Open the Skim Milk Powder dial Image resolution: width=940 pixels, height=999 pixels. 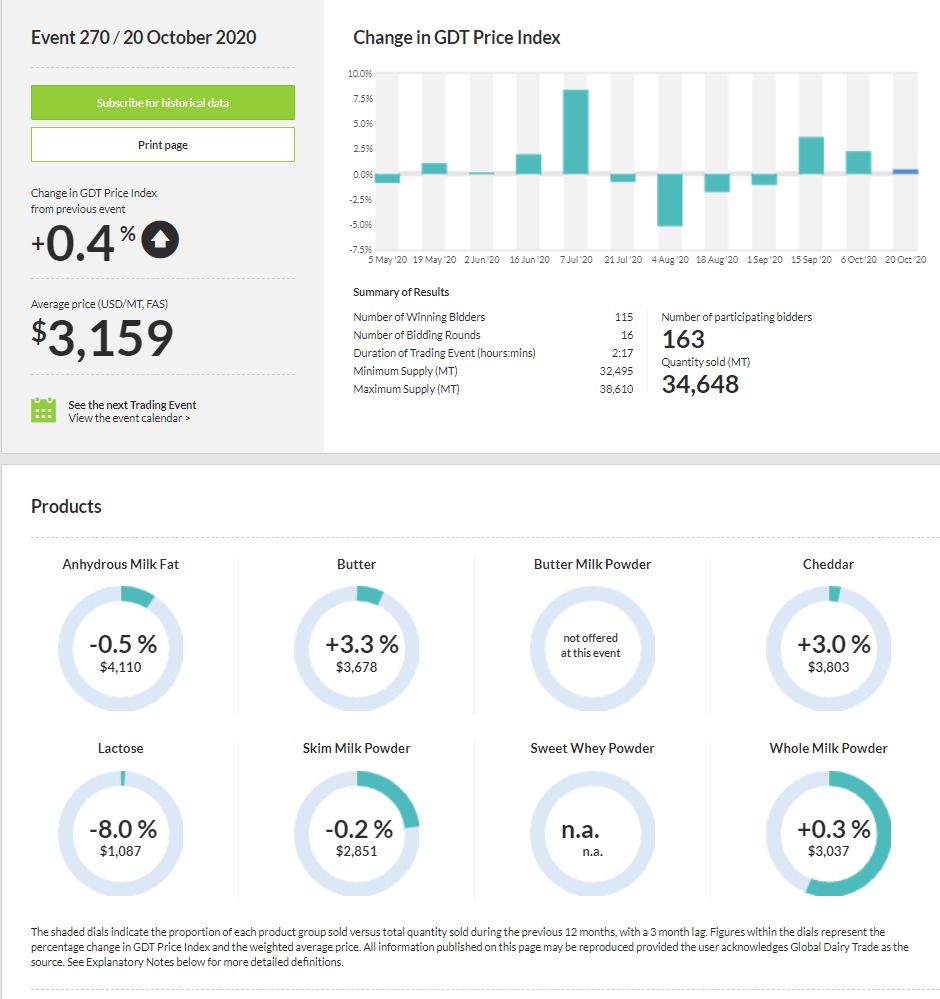coord(357,832)
